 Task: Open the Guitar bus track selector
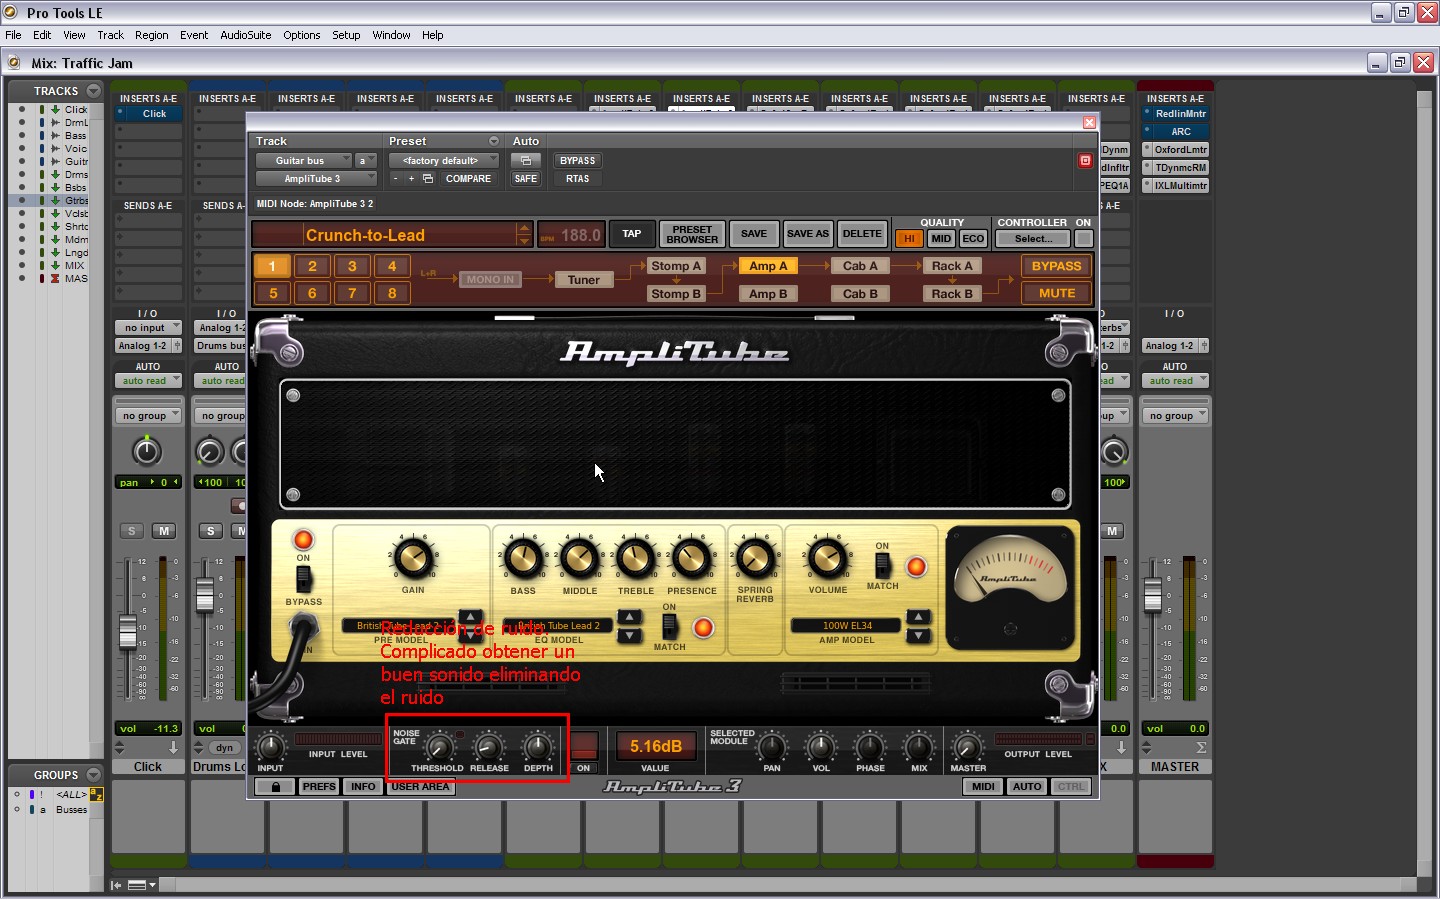(303, 161)
